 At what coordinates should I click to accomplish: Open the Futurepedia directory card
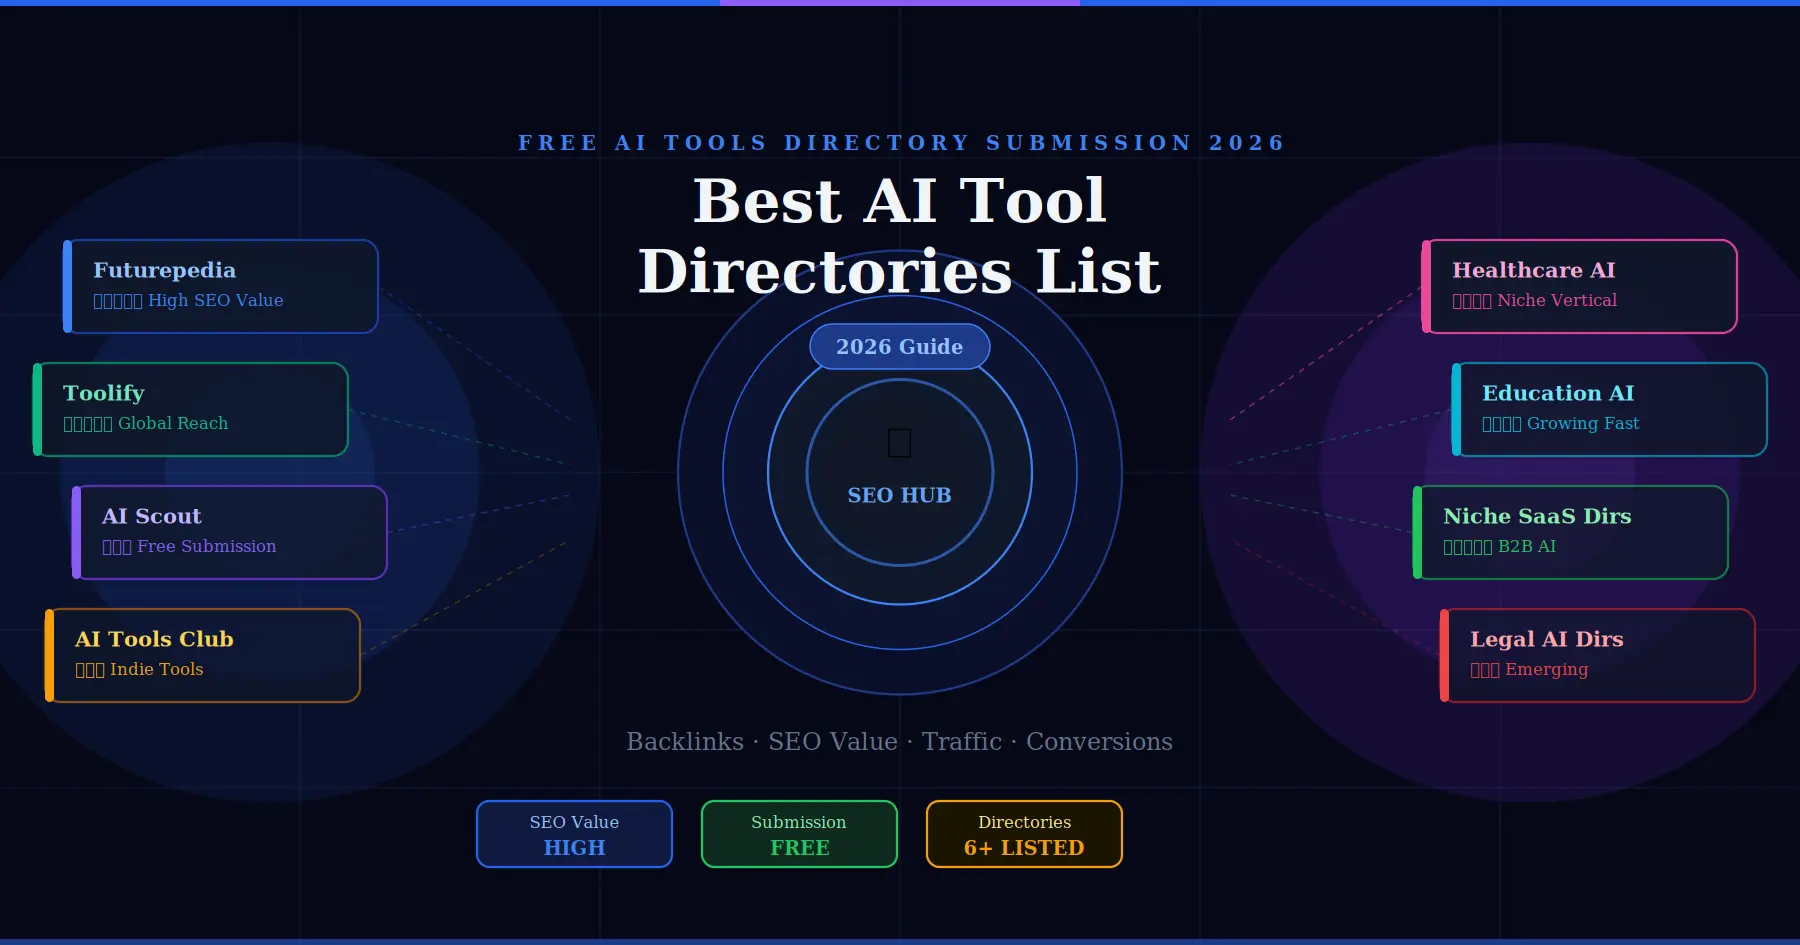(x=221, y=286)
